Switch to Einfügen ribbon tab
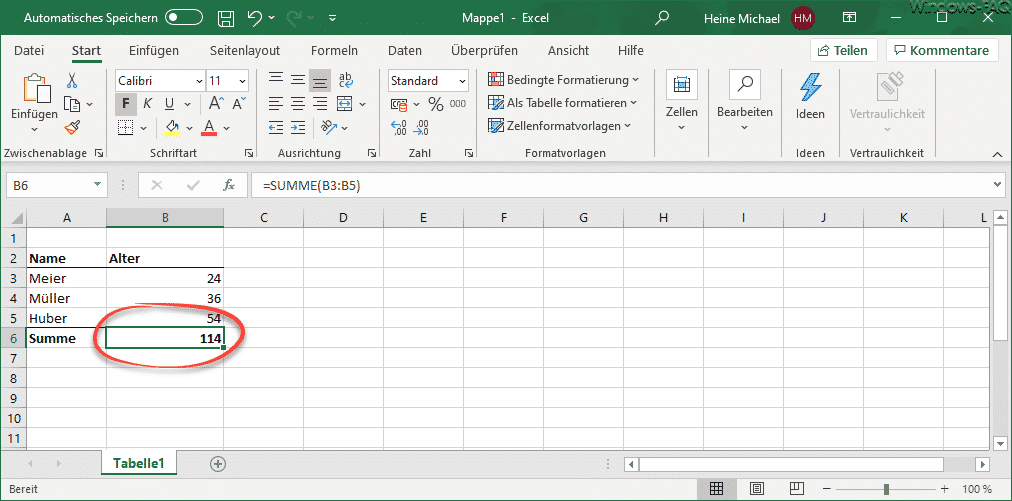The width and height of the screenshot is (1012, 501). (x=154, y=50)
